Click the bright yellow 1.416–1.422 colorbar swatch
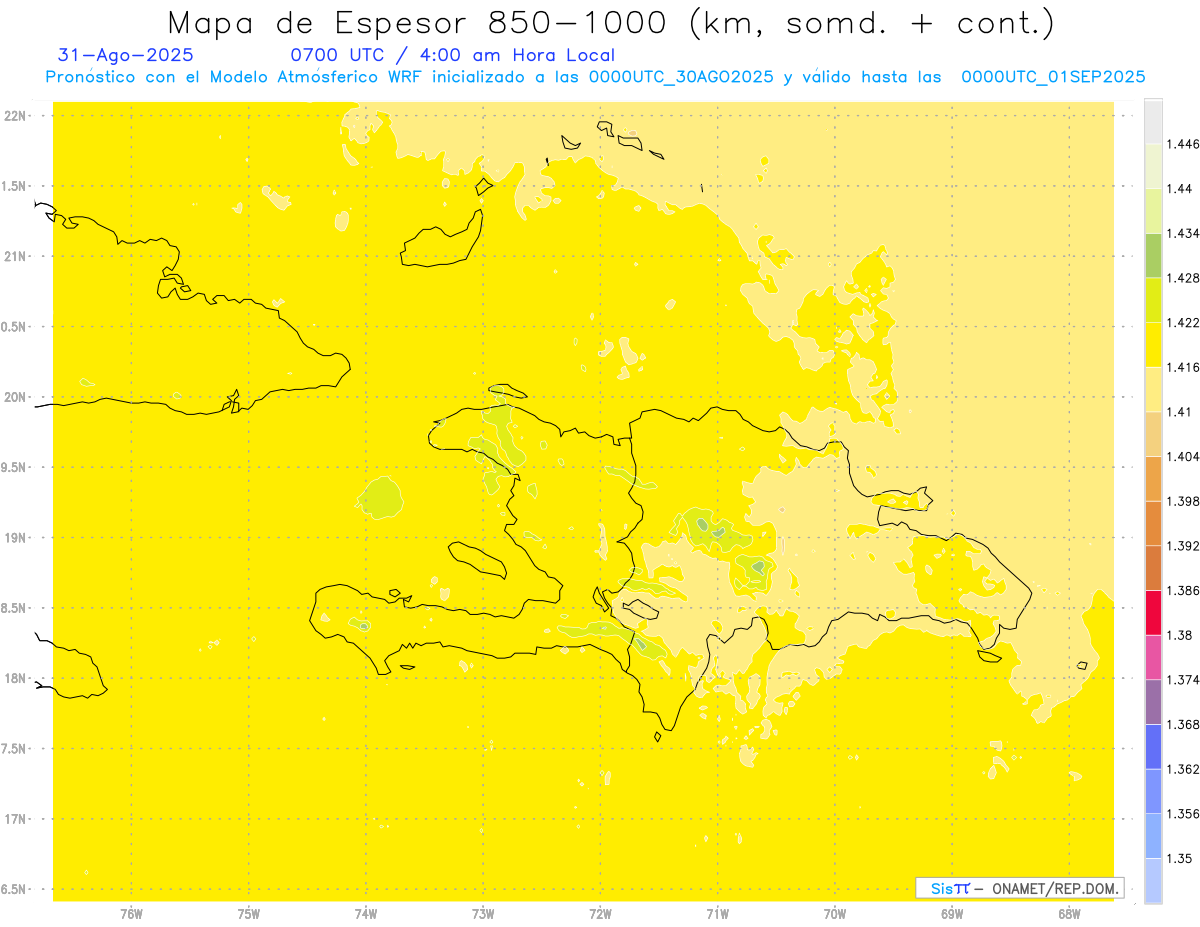The width and height of the screenshot is (1200, 927). pyautogui.click(x=1153, y=344)
